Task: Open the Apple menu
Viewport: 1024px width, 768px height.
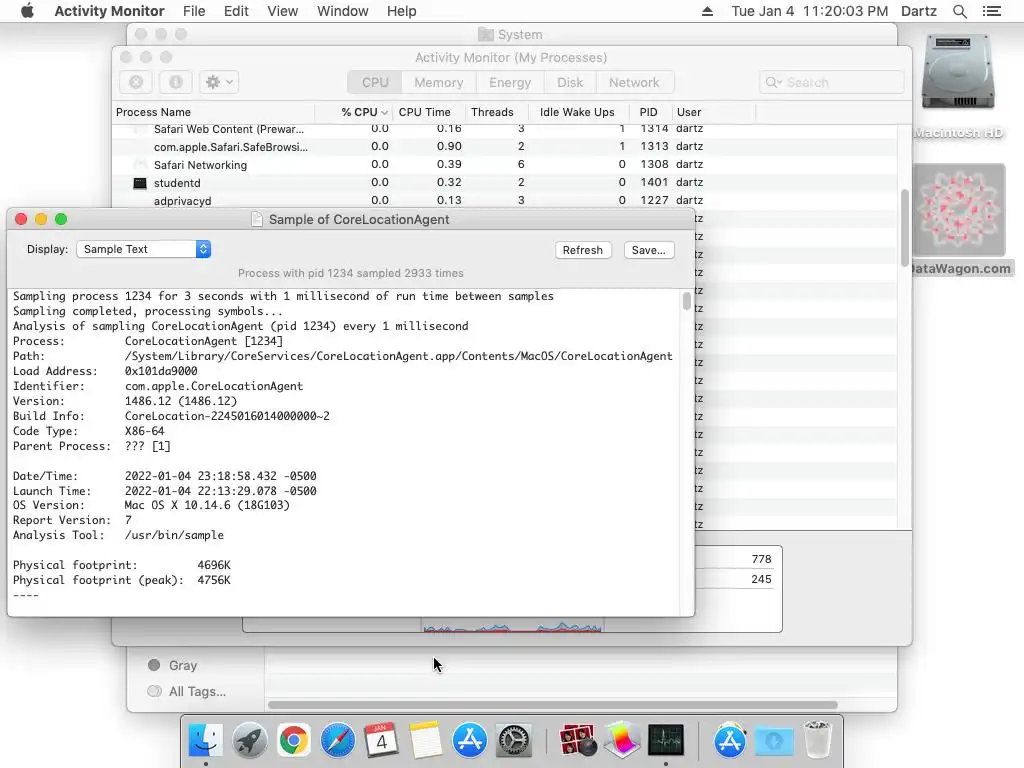Action: (27, 11)
